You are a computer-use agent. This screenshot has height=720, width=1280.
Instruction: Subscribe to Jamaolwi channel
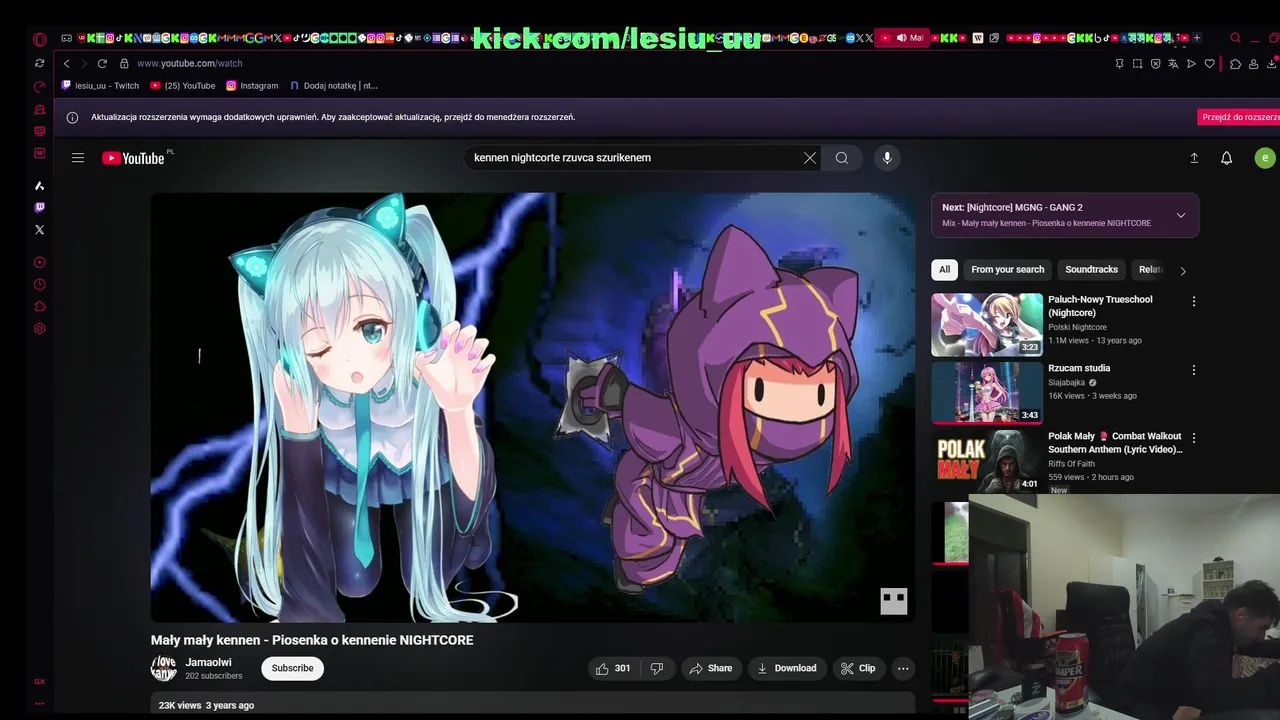tap(293, 668)
